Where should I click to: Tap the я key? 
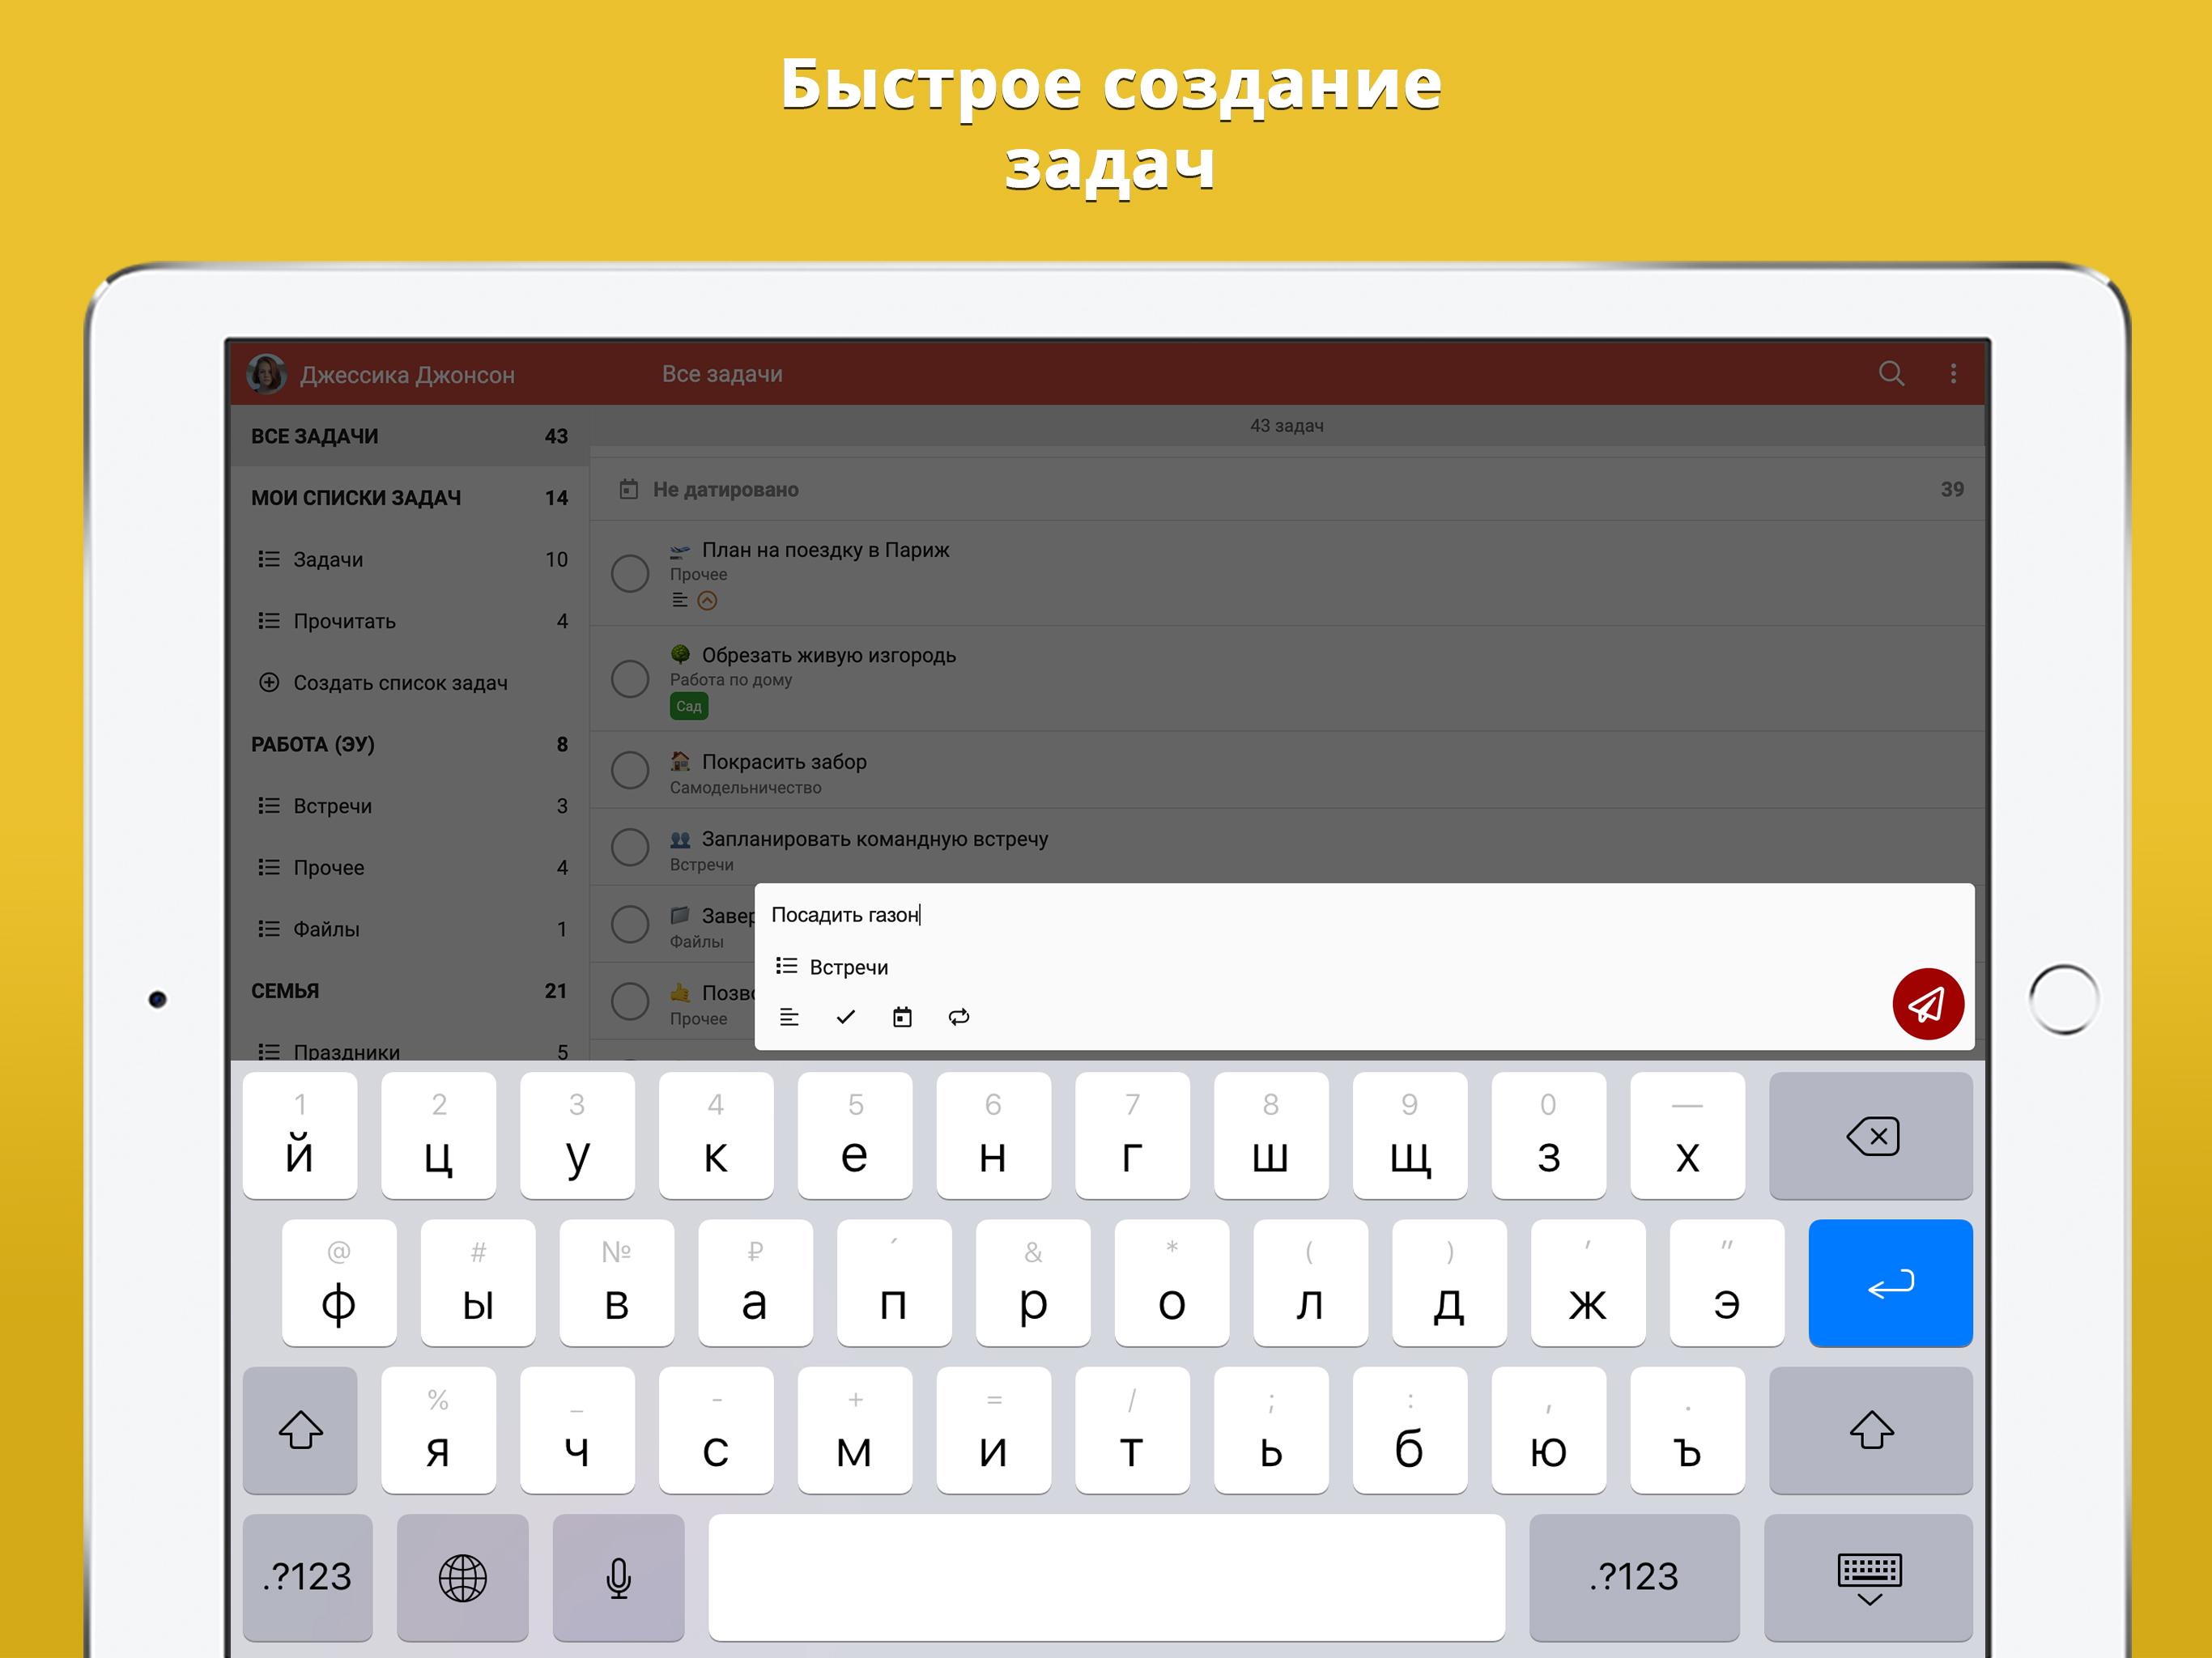click(x=438, y=1430)
